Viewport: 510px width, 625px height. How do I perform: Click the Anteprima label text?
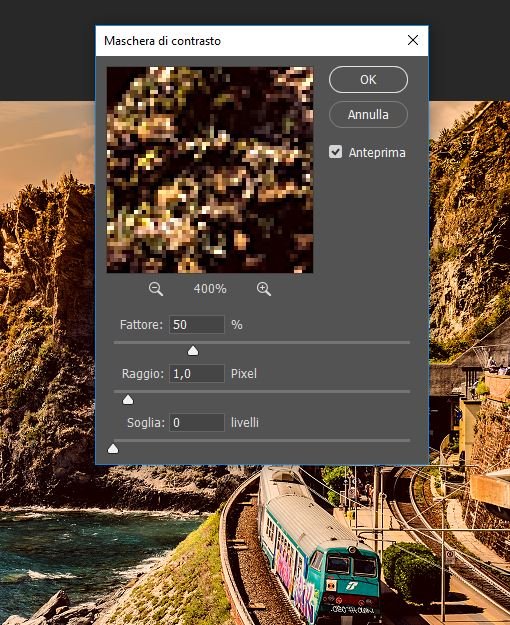coord(377,153)
